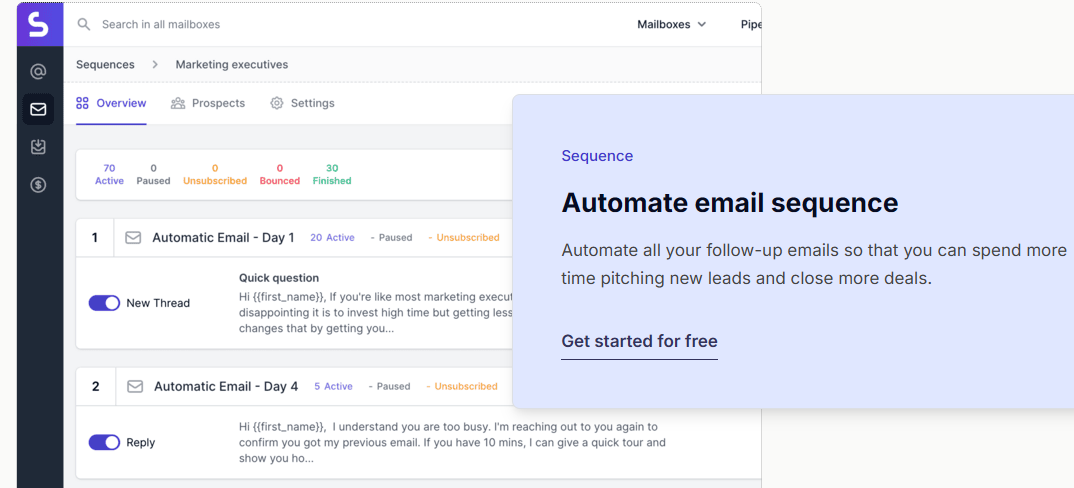This screenshot has height=488, width=1074.
Task: Expand the Mailboxes dropdown
Action: point(671,24)
